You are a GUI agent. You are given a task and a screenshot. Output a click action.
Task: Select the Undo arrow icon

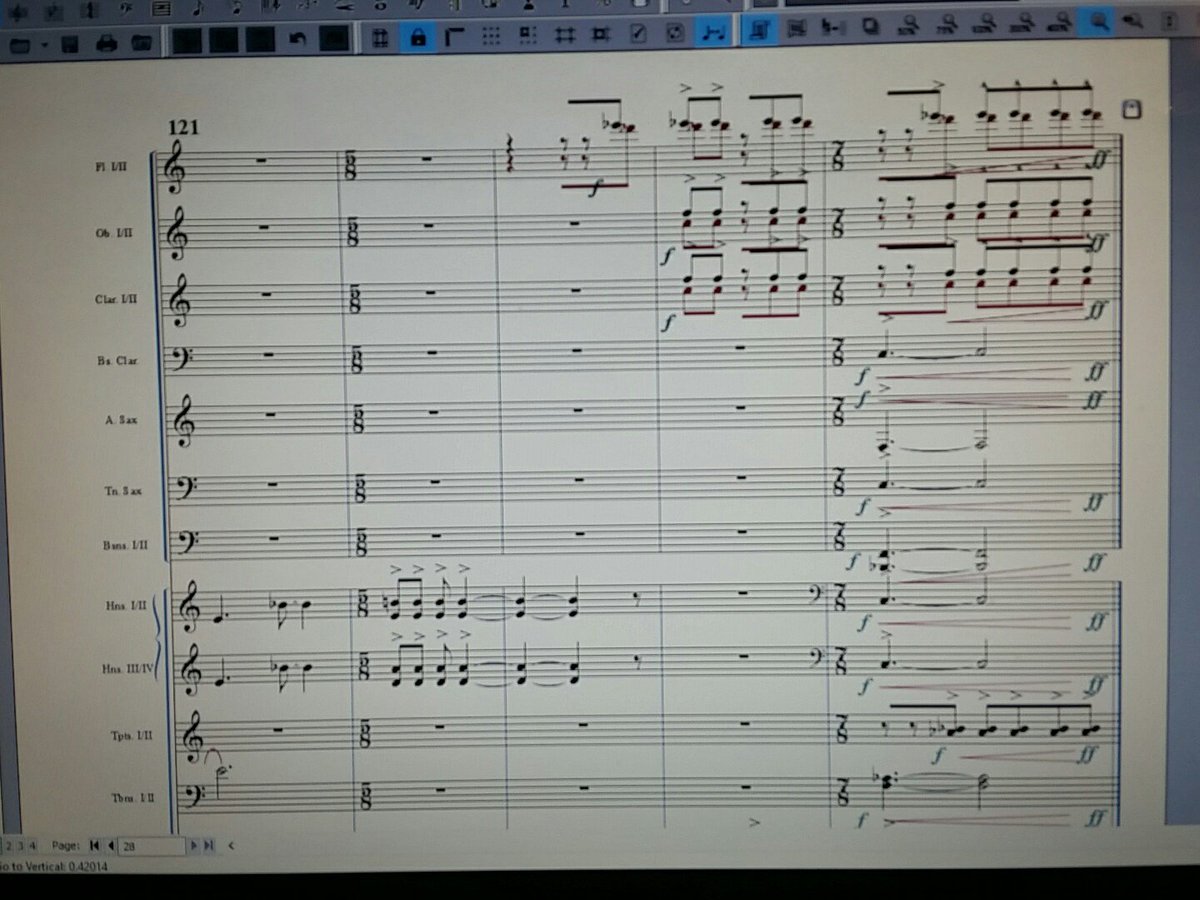click(x=297, y=37)
